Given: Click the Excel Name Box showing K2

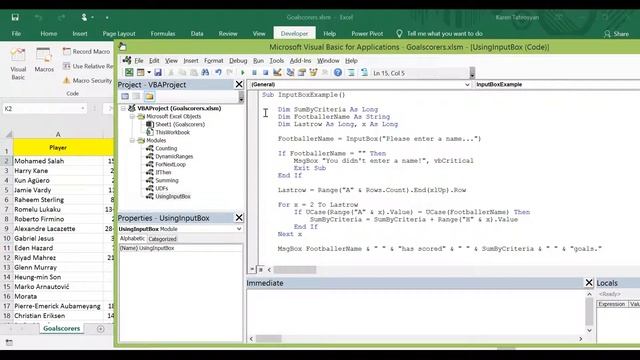Looking at the screenshot, I should [x=44, y=109].
